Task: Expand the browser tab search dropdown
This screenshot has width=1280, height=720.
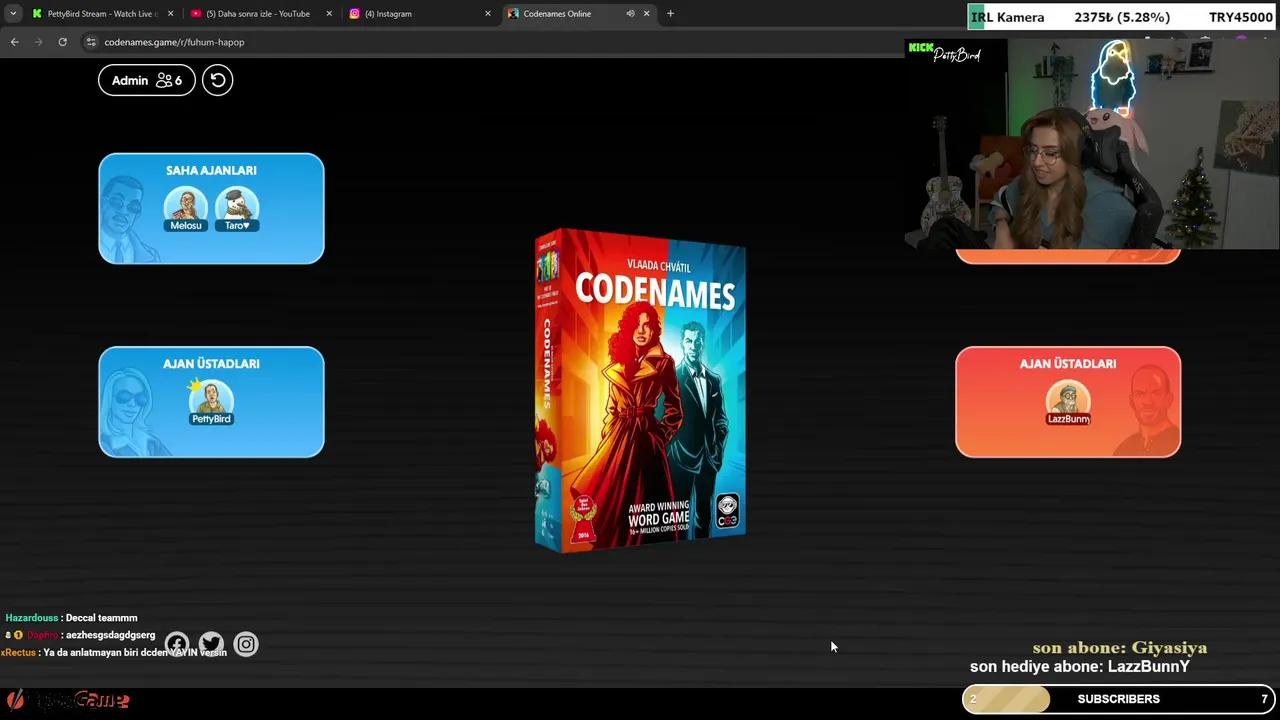Action: 13,14
